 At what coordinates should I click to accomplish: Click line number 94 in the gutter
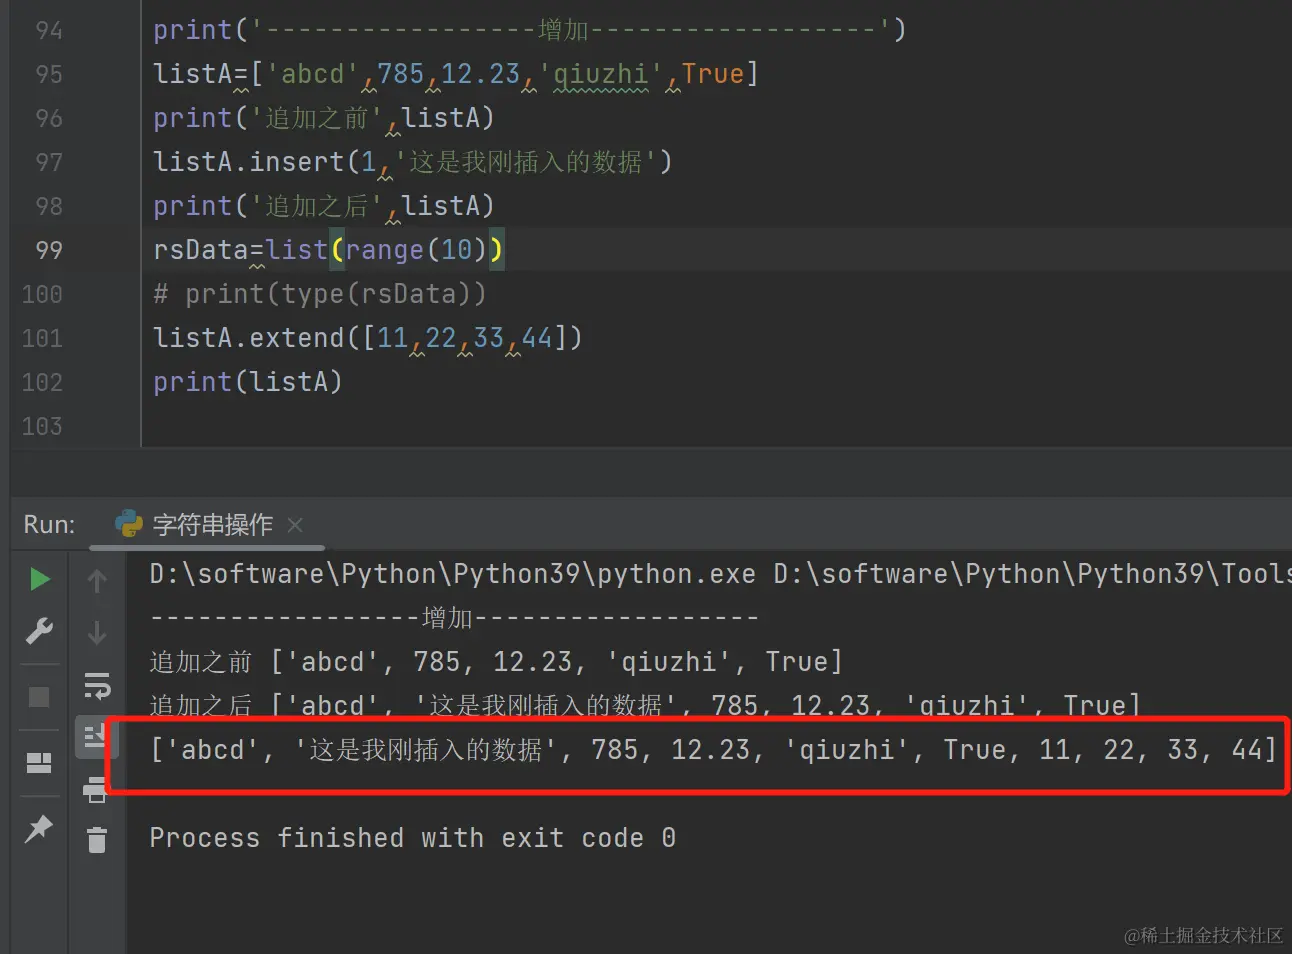click(x=48, y=30)
